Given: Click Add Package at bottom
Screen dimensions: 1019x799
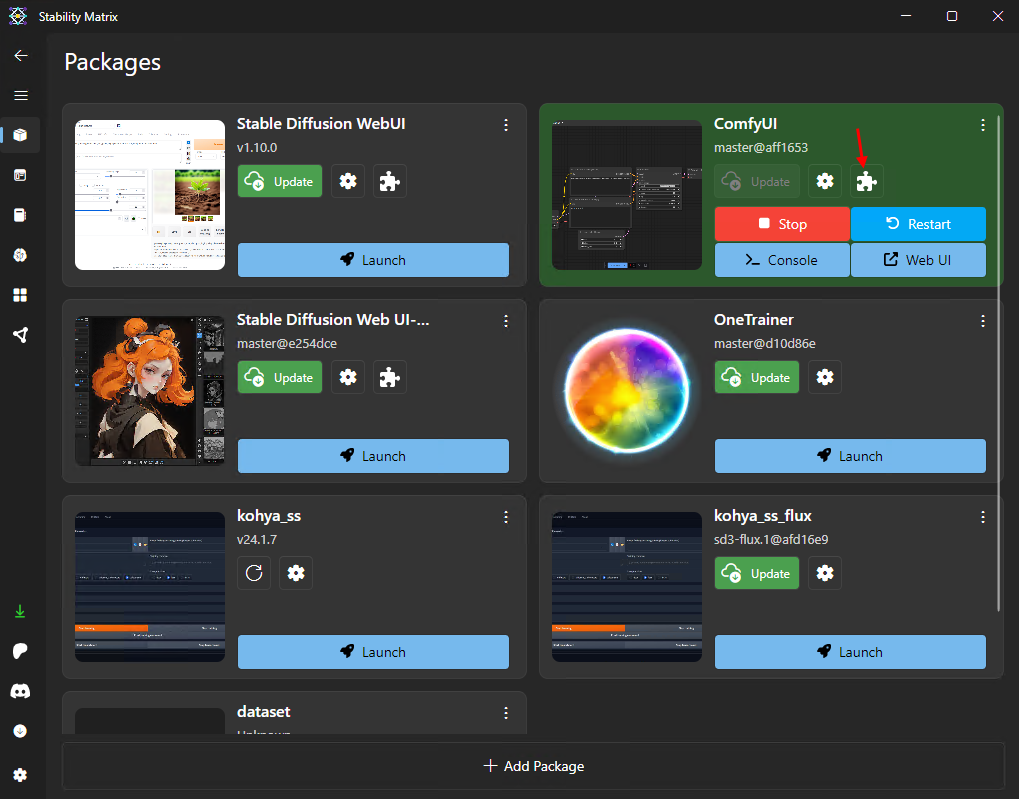Looking at the screenshot, I should [x=534, y=766].
